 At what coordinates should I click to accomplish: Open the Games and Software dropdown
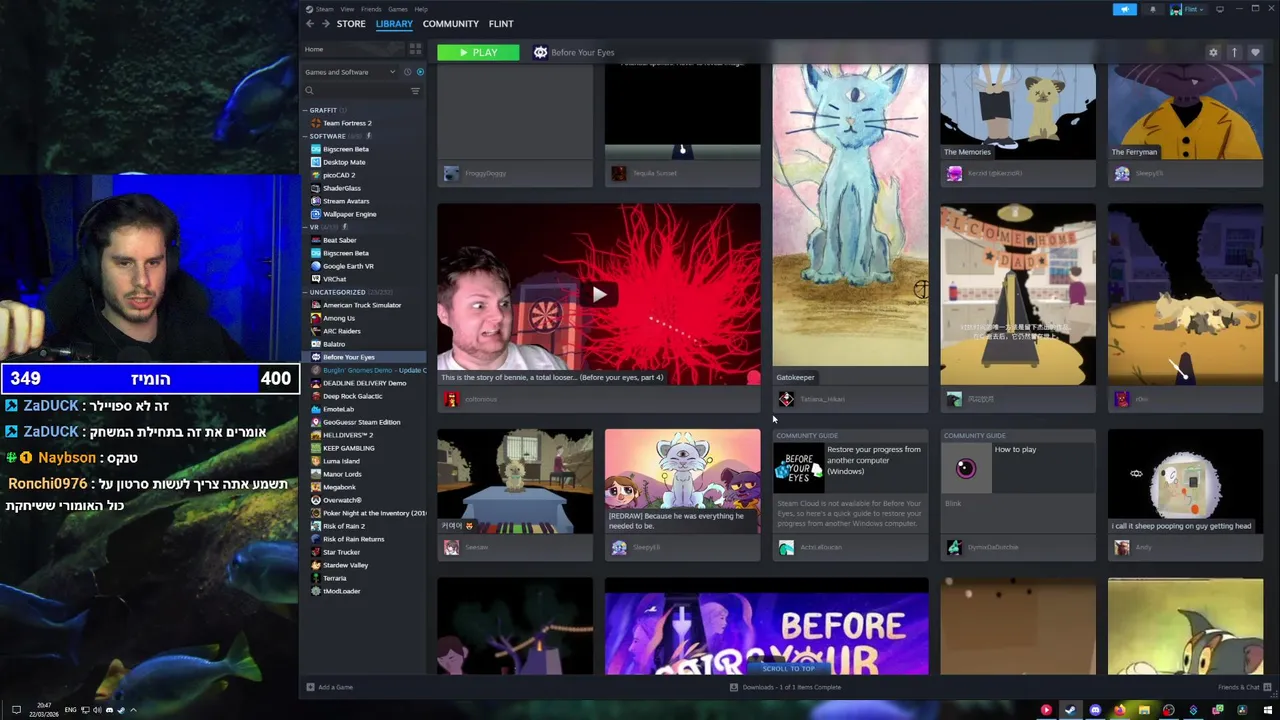point(350,72)
